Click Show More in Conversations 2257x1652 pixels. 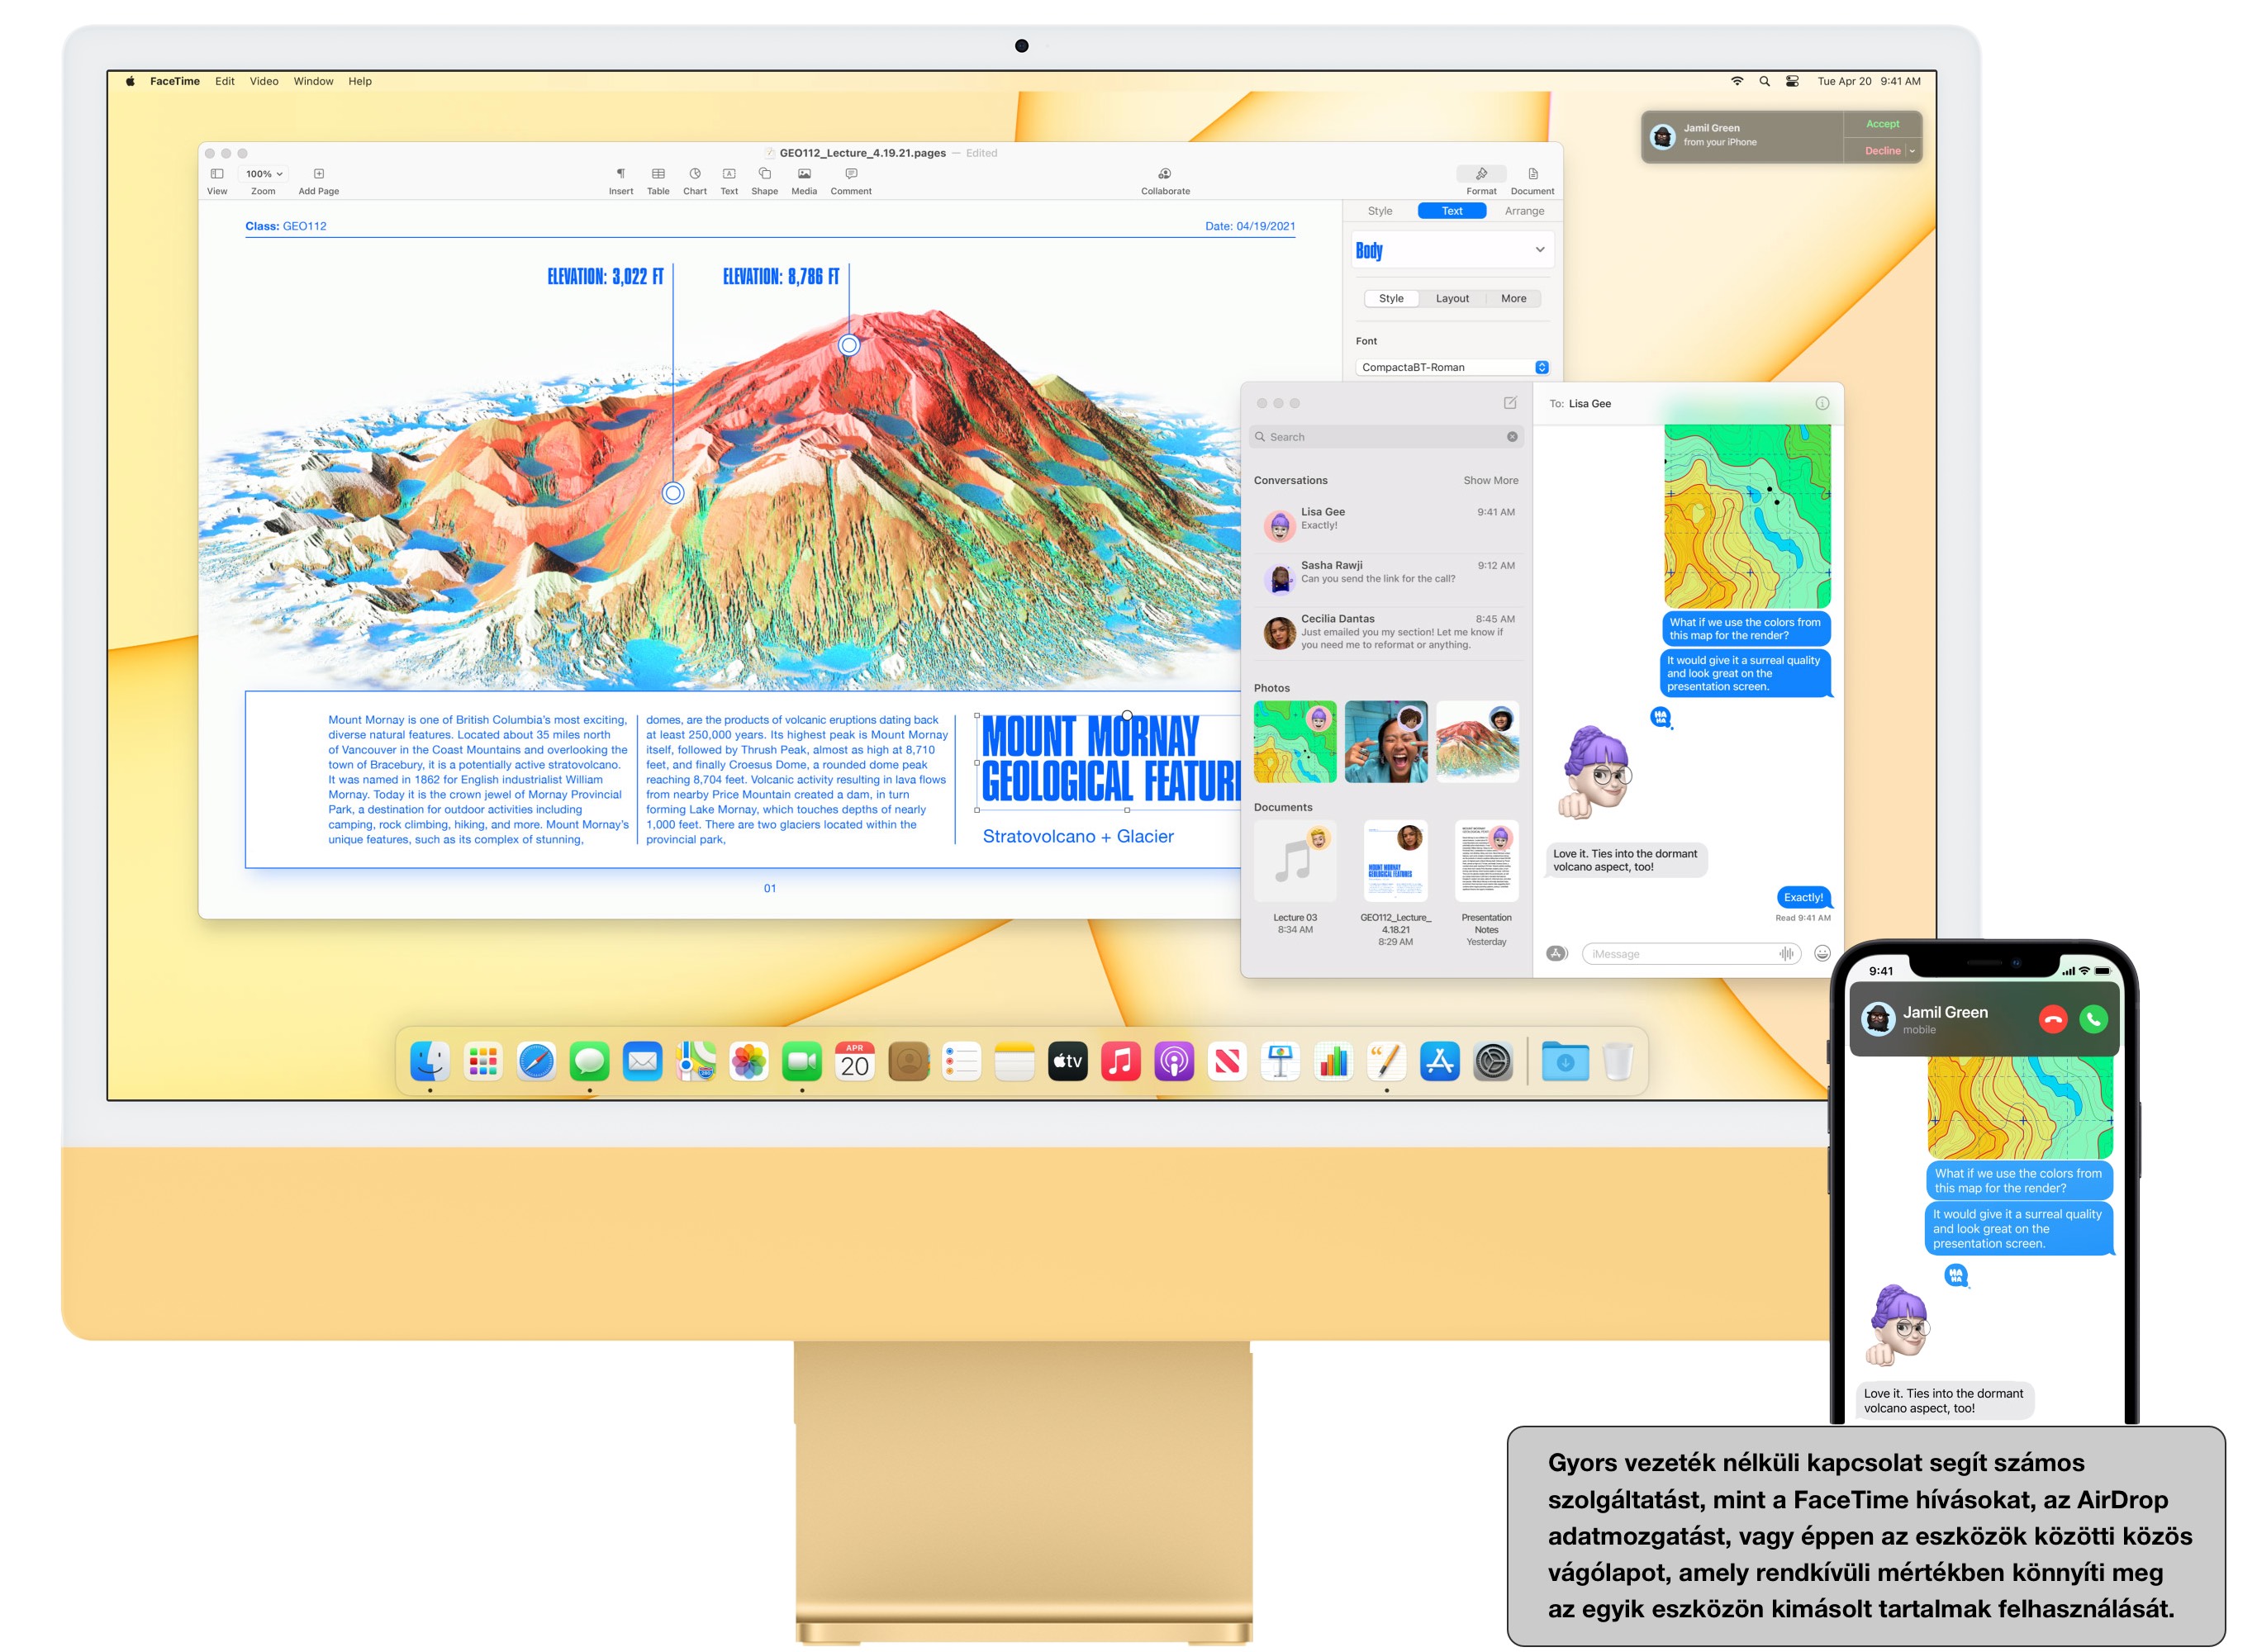tap(1490, 481)
